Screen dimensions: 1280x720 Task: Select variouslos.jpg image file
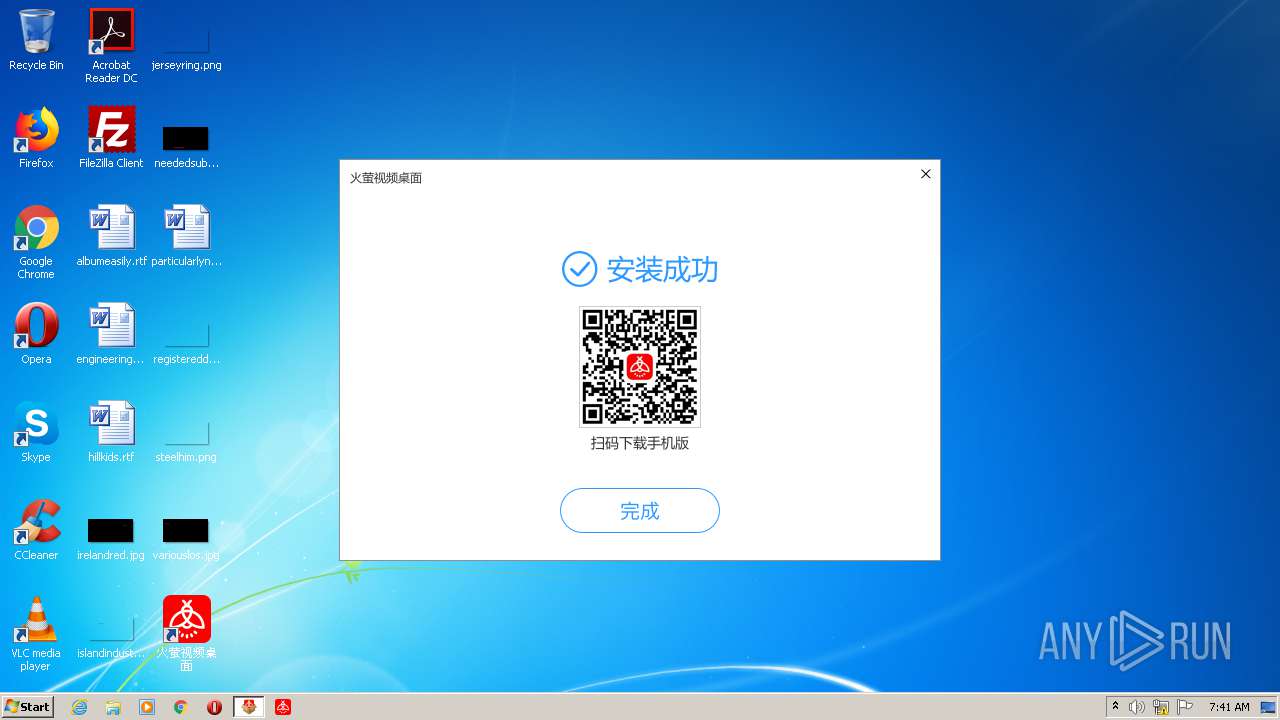click(x=186, y=538)
